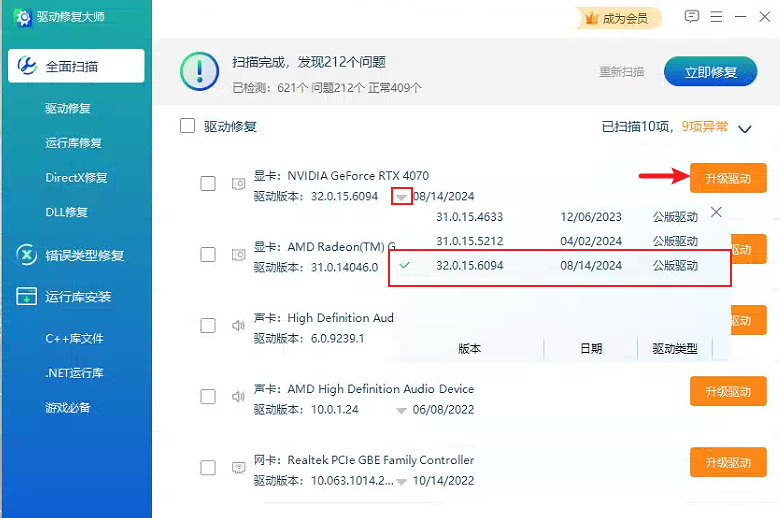
Task: Check the 驱动修复 select-all checkbox
Action: click(x=188, y=126)
